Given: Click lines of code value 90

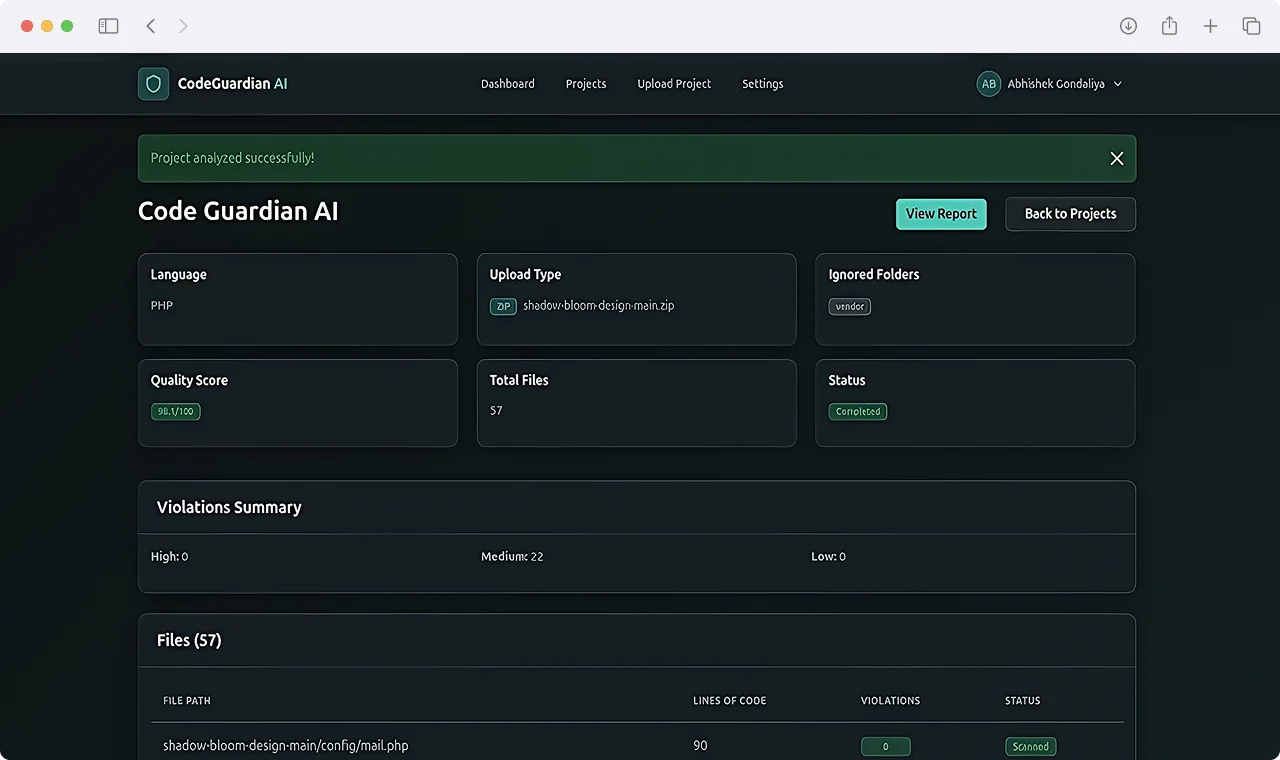Looking at the screenshot, I should pyautogui.click(x=700, y=746).
